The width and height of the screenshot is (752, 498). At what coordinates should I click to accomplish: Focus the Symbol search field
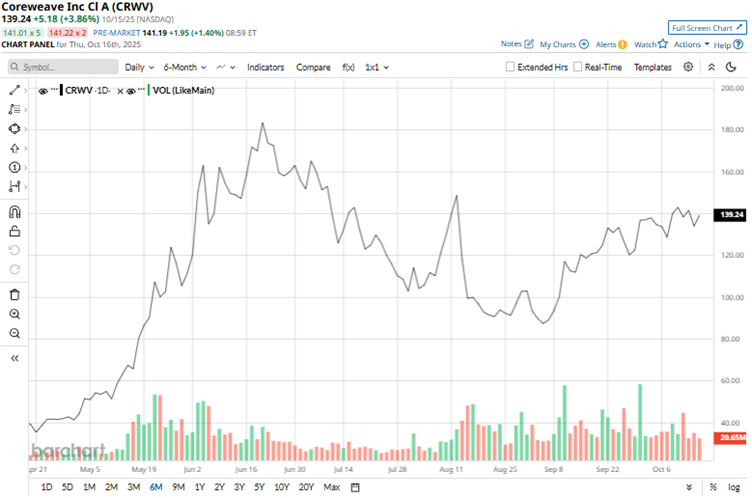pyautogui.click(x=63, y=67)
